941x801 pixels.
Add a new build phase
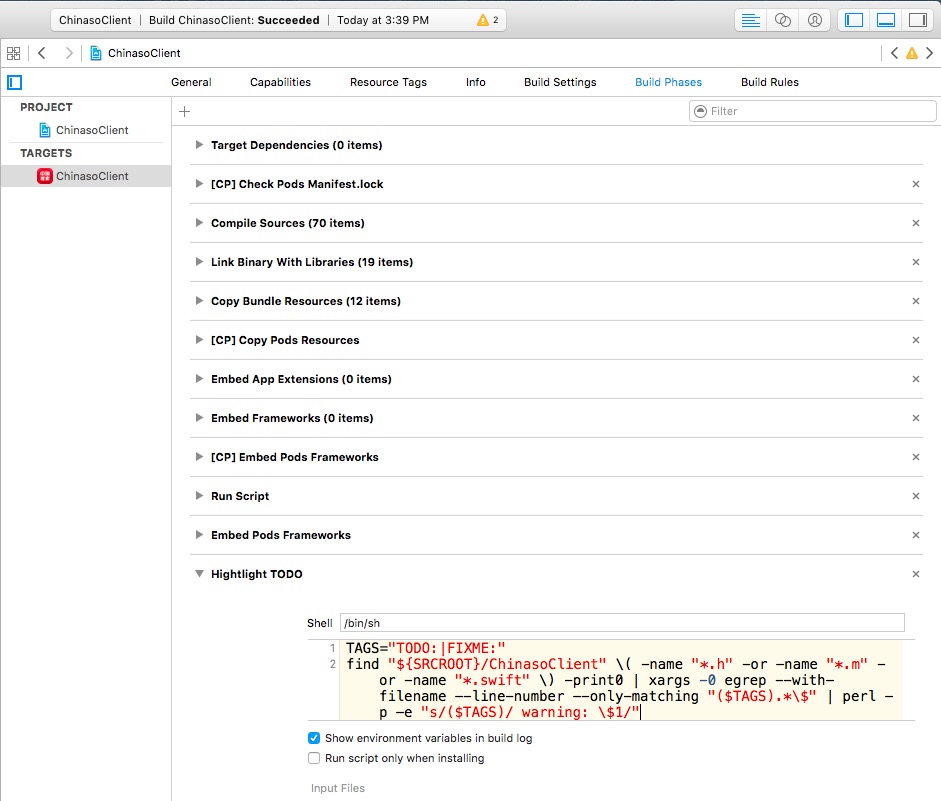click(x=184, y=111)
